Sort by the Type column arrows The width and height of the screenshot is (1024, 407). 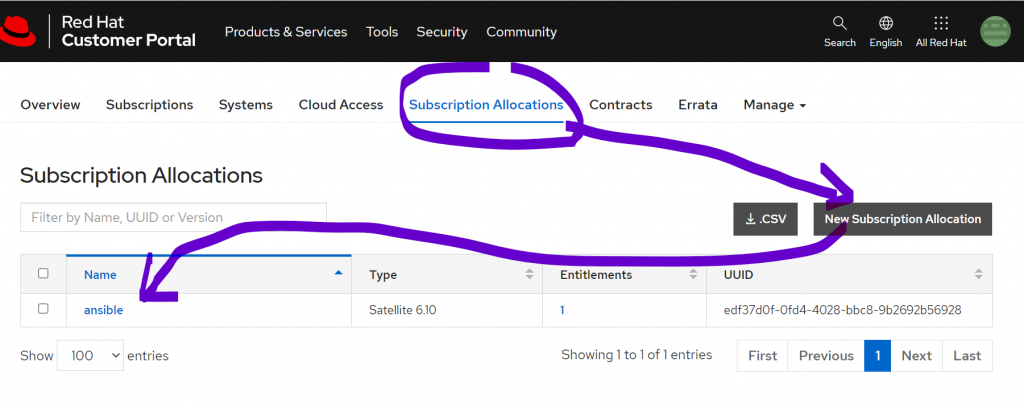(529, 274)
